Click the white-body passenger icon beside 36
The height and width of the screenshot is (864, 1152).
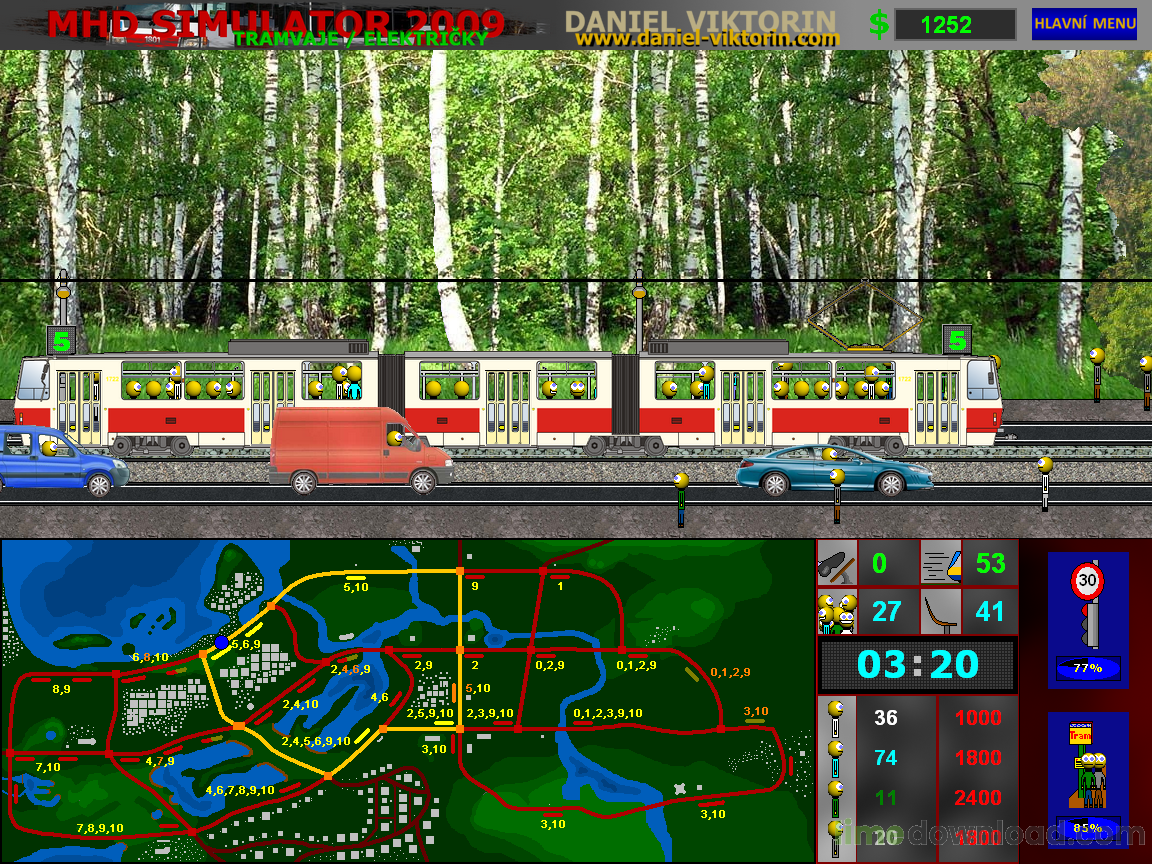pos(836,719)
